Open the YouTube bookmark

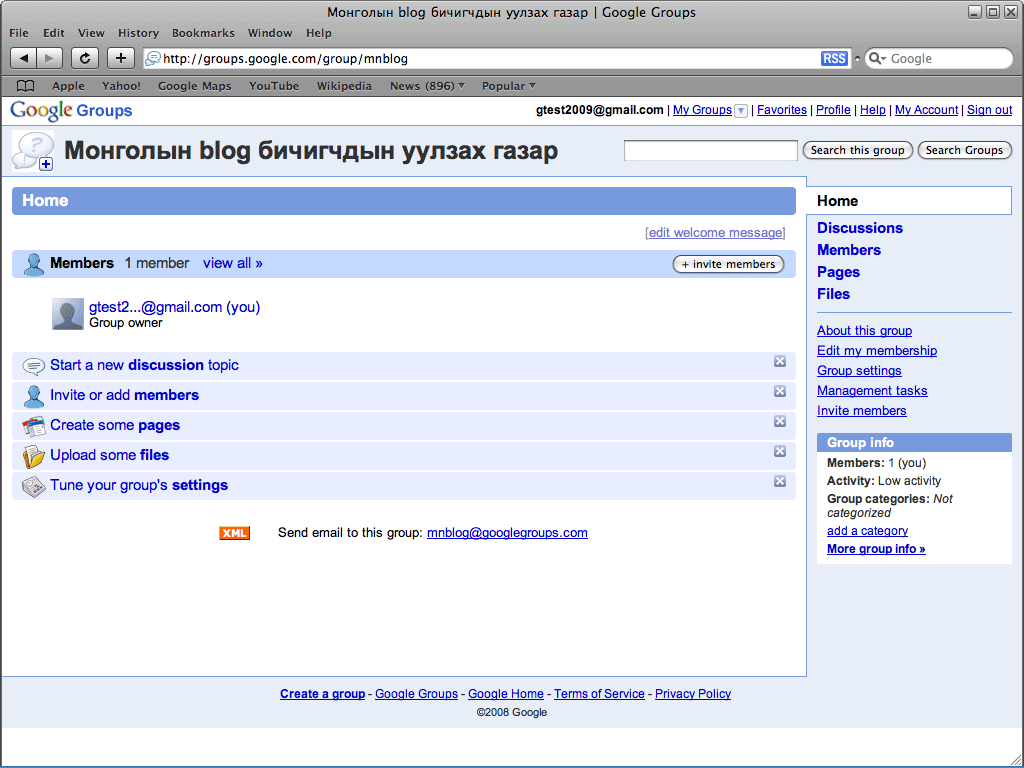click(274, 86)
